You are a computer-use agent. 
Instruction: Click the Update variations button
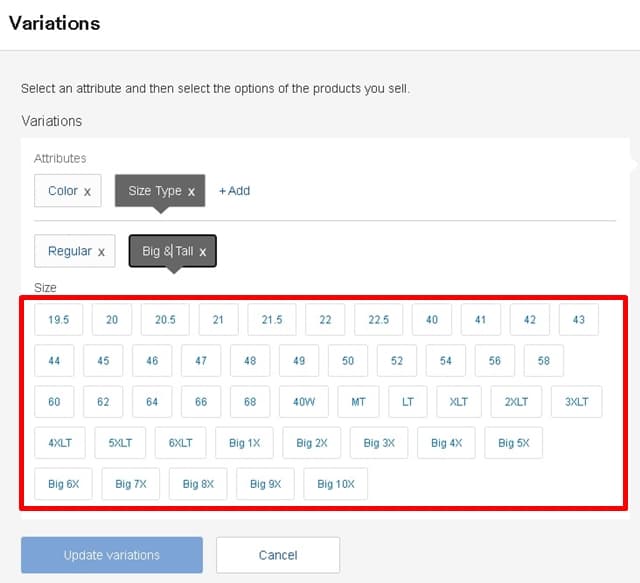pyautogui.click(x=112, y=555)
